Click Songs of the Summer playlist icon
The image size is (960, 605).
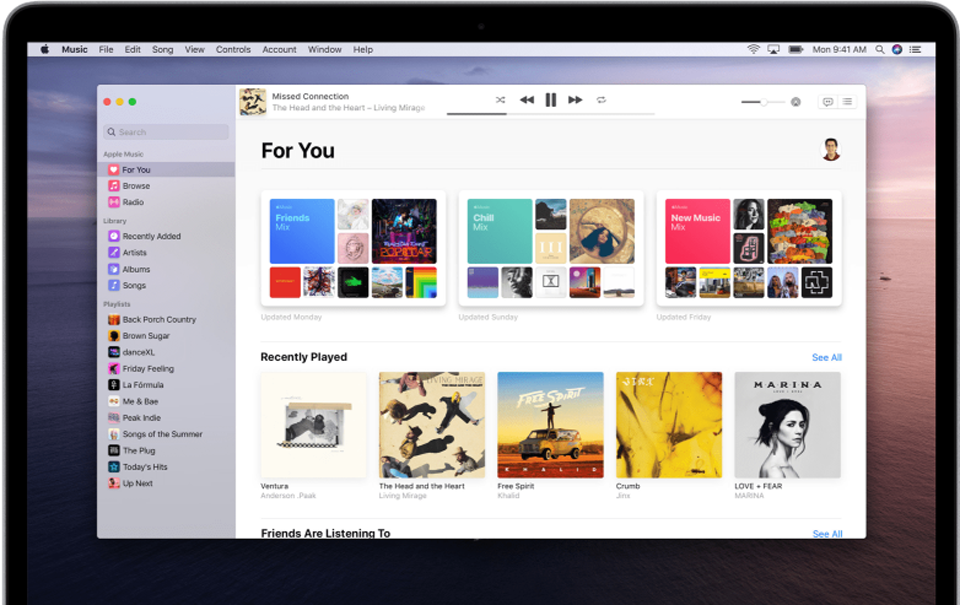114,434
